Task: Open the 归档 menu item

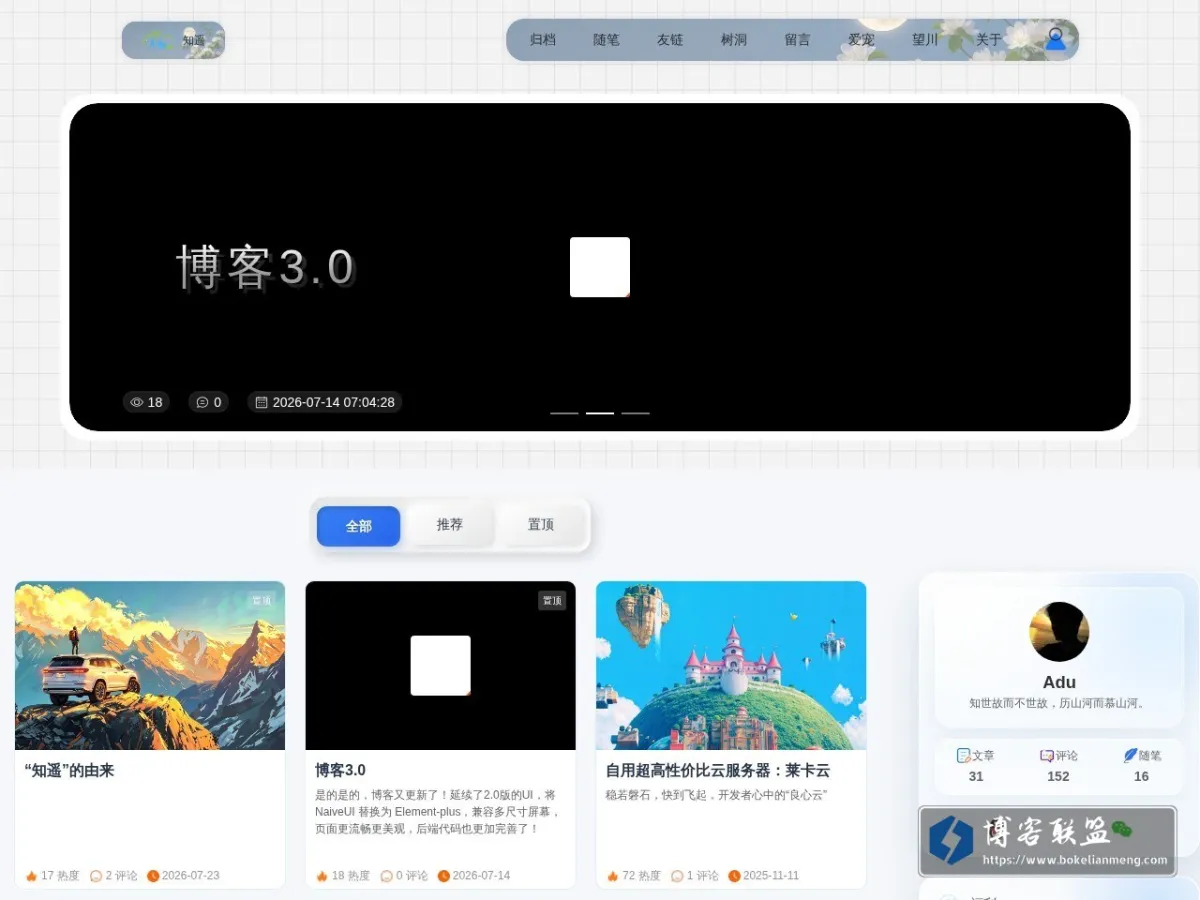Action: (x=542, y=40)
